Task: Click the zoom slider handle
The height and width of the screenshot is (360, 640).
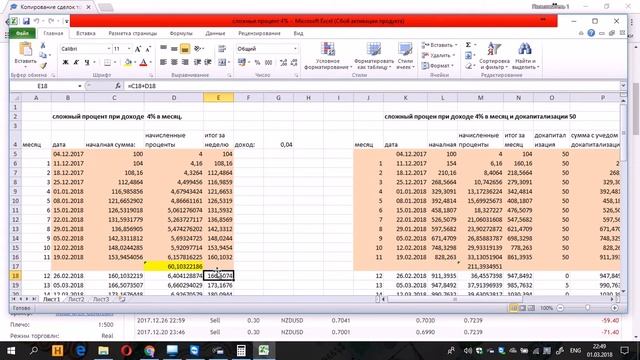Action: coord(587,308)
